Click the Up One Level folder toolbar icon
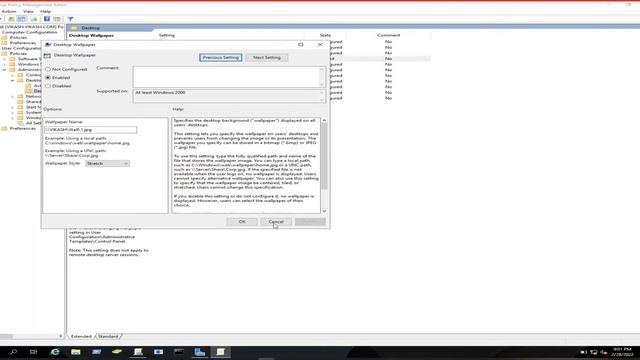 [x=11, y=19]
